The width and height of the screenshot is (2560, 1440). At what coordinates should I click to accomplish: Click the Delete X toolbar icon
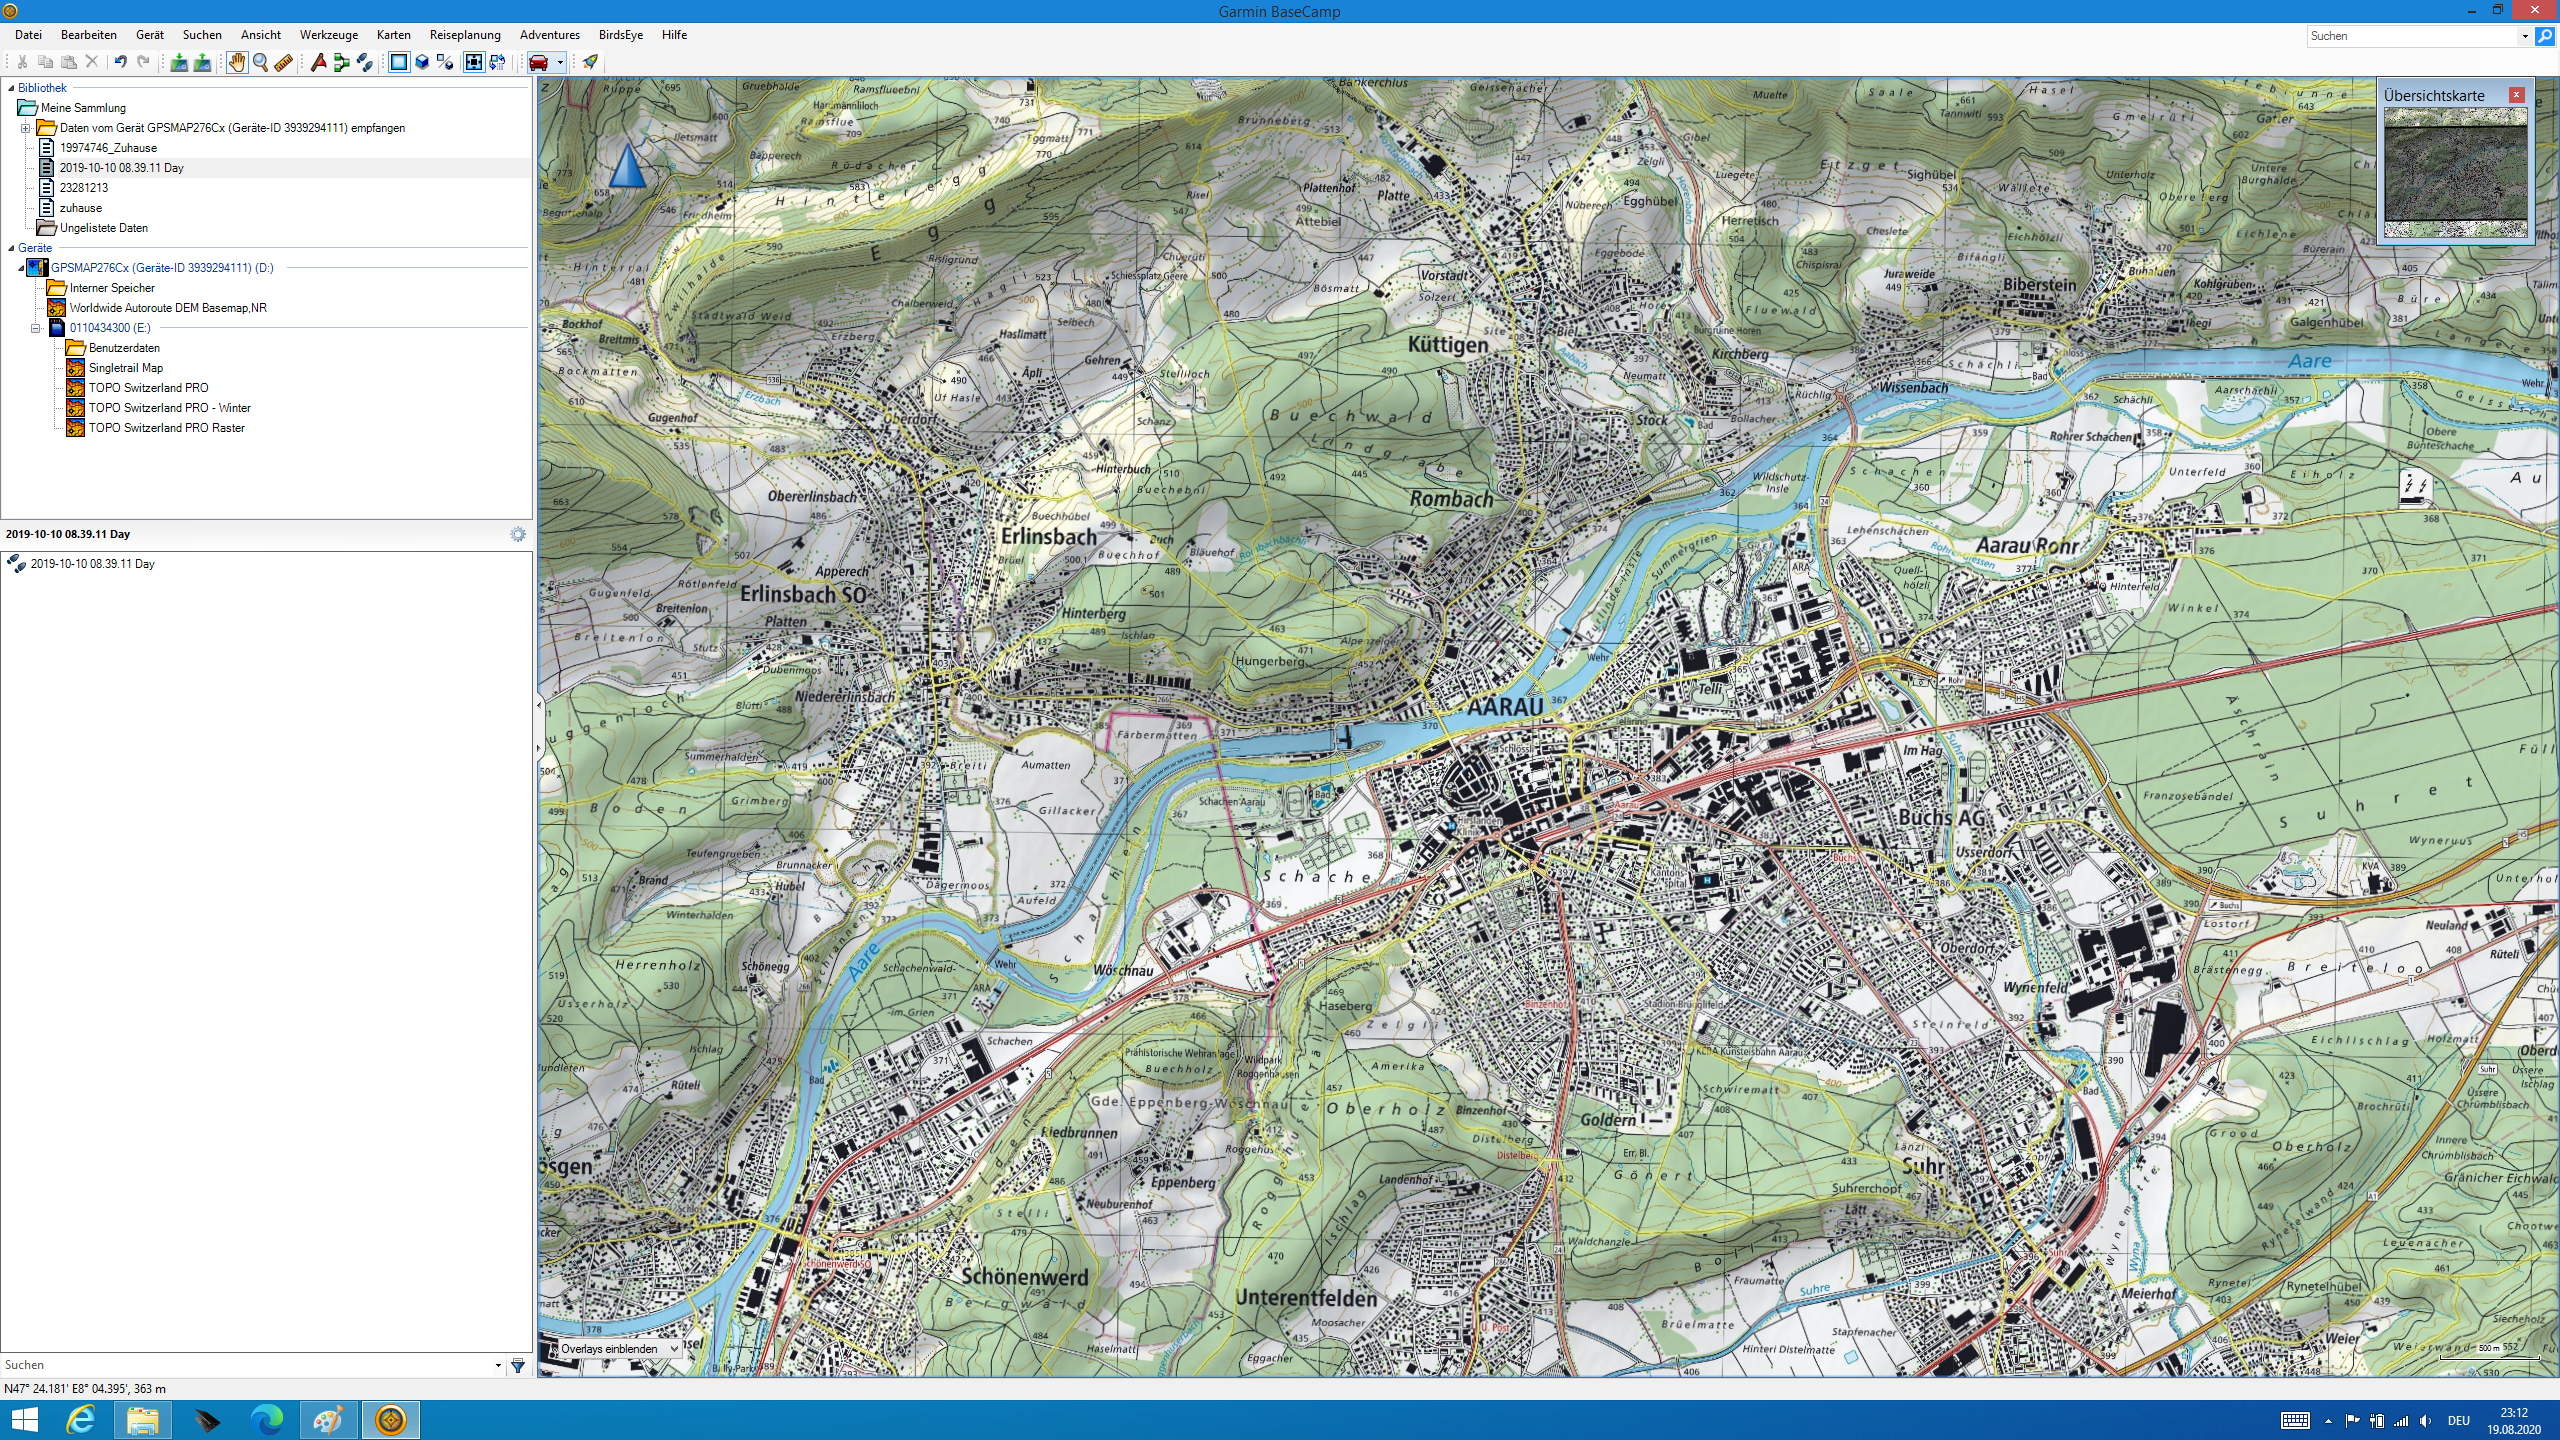[x=92, y=62]
